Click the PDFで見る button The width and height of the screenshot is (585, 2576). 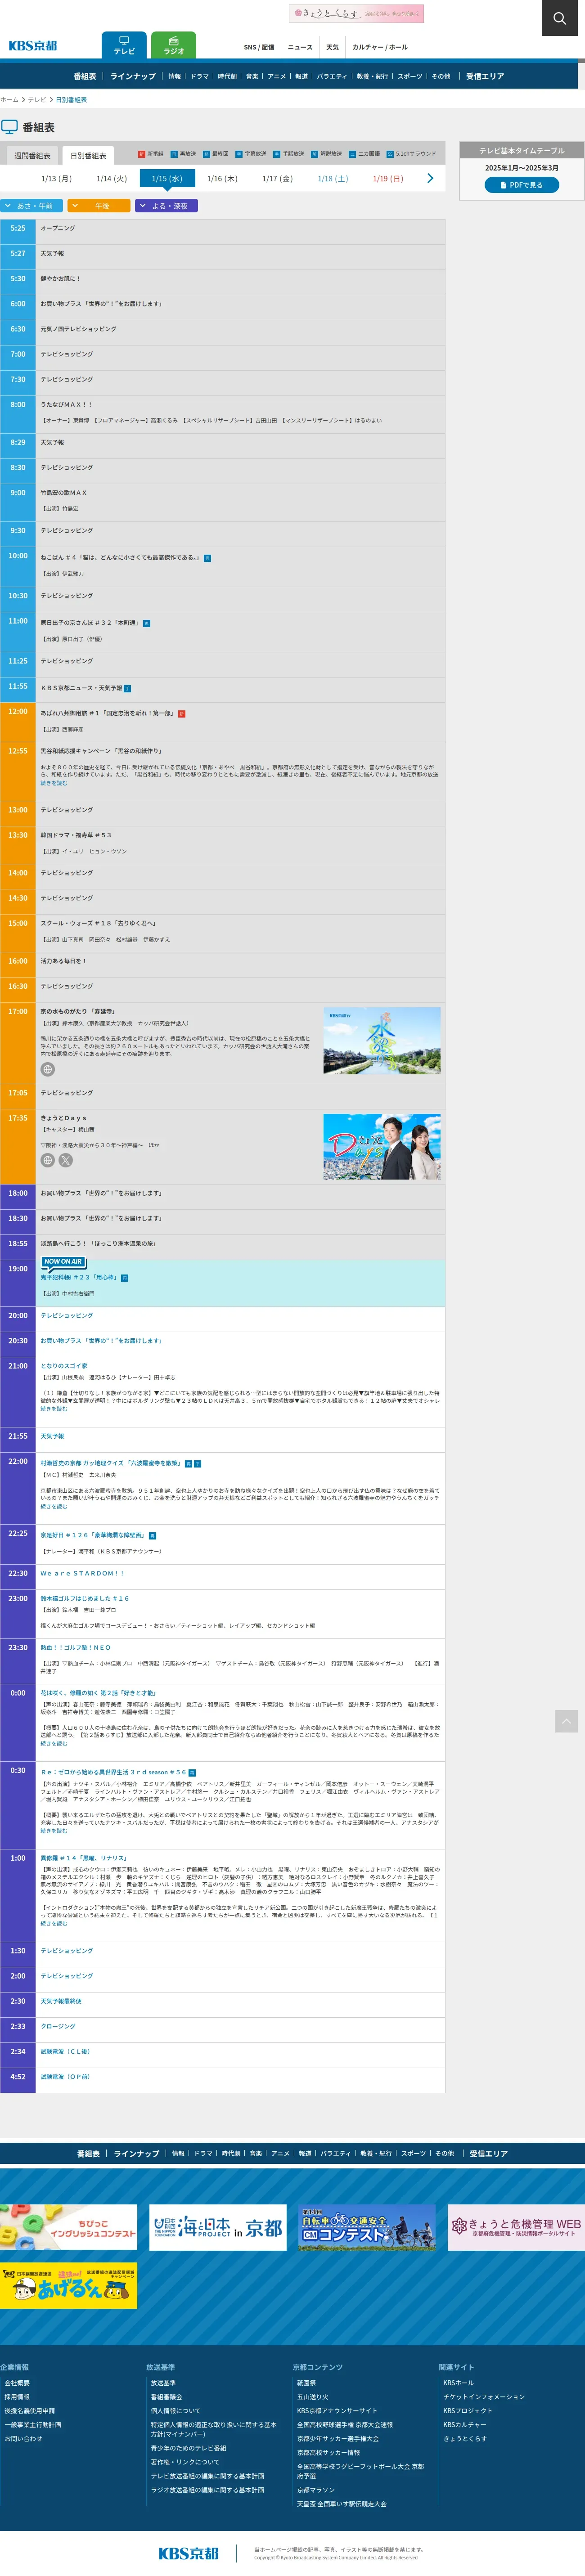pyautogui.click(x=522, y=185)
